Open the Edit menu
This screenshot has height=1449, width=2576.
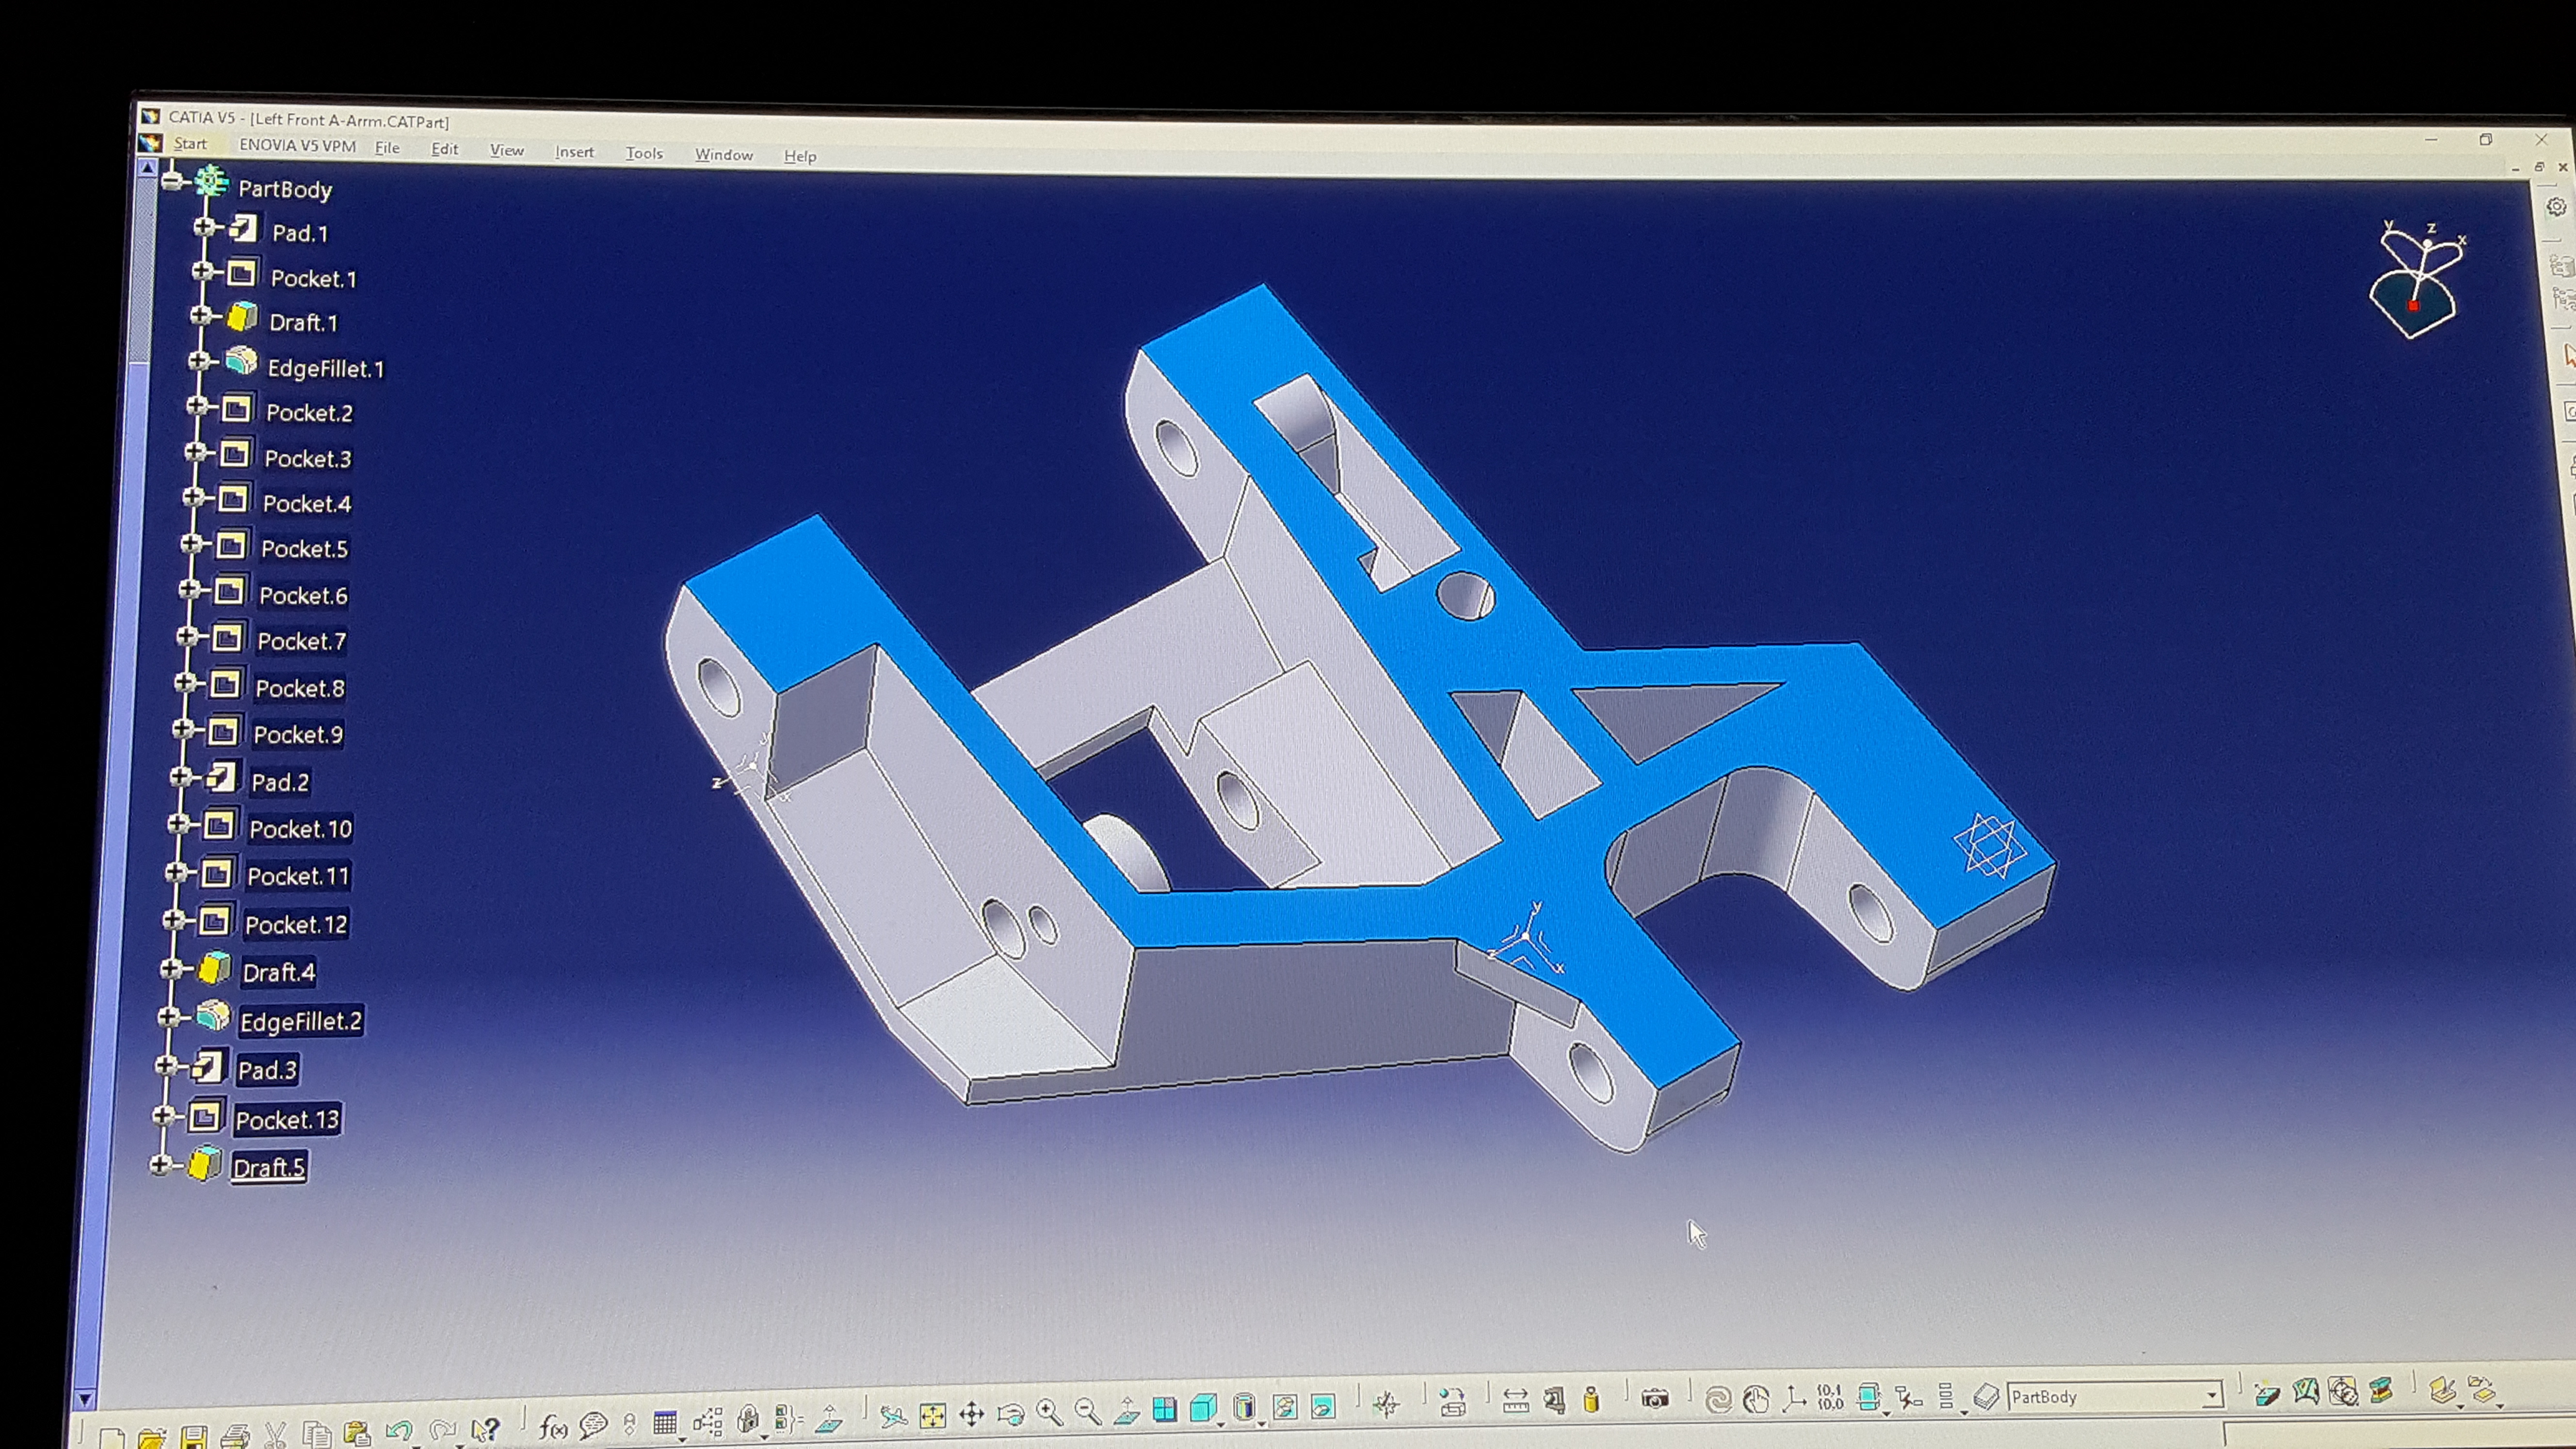(x=444, y=149)
